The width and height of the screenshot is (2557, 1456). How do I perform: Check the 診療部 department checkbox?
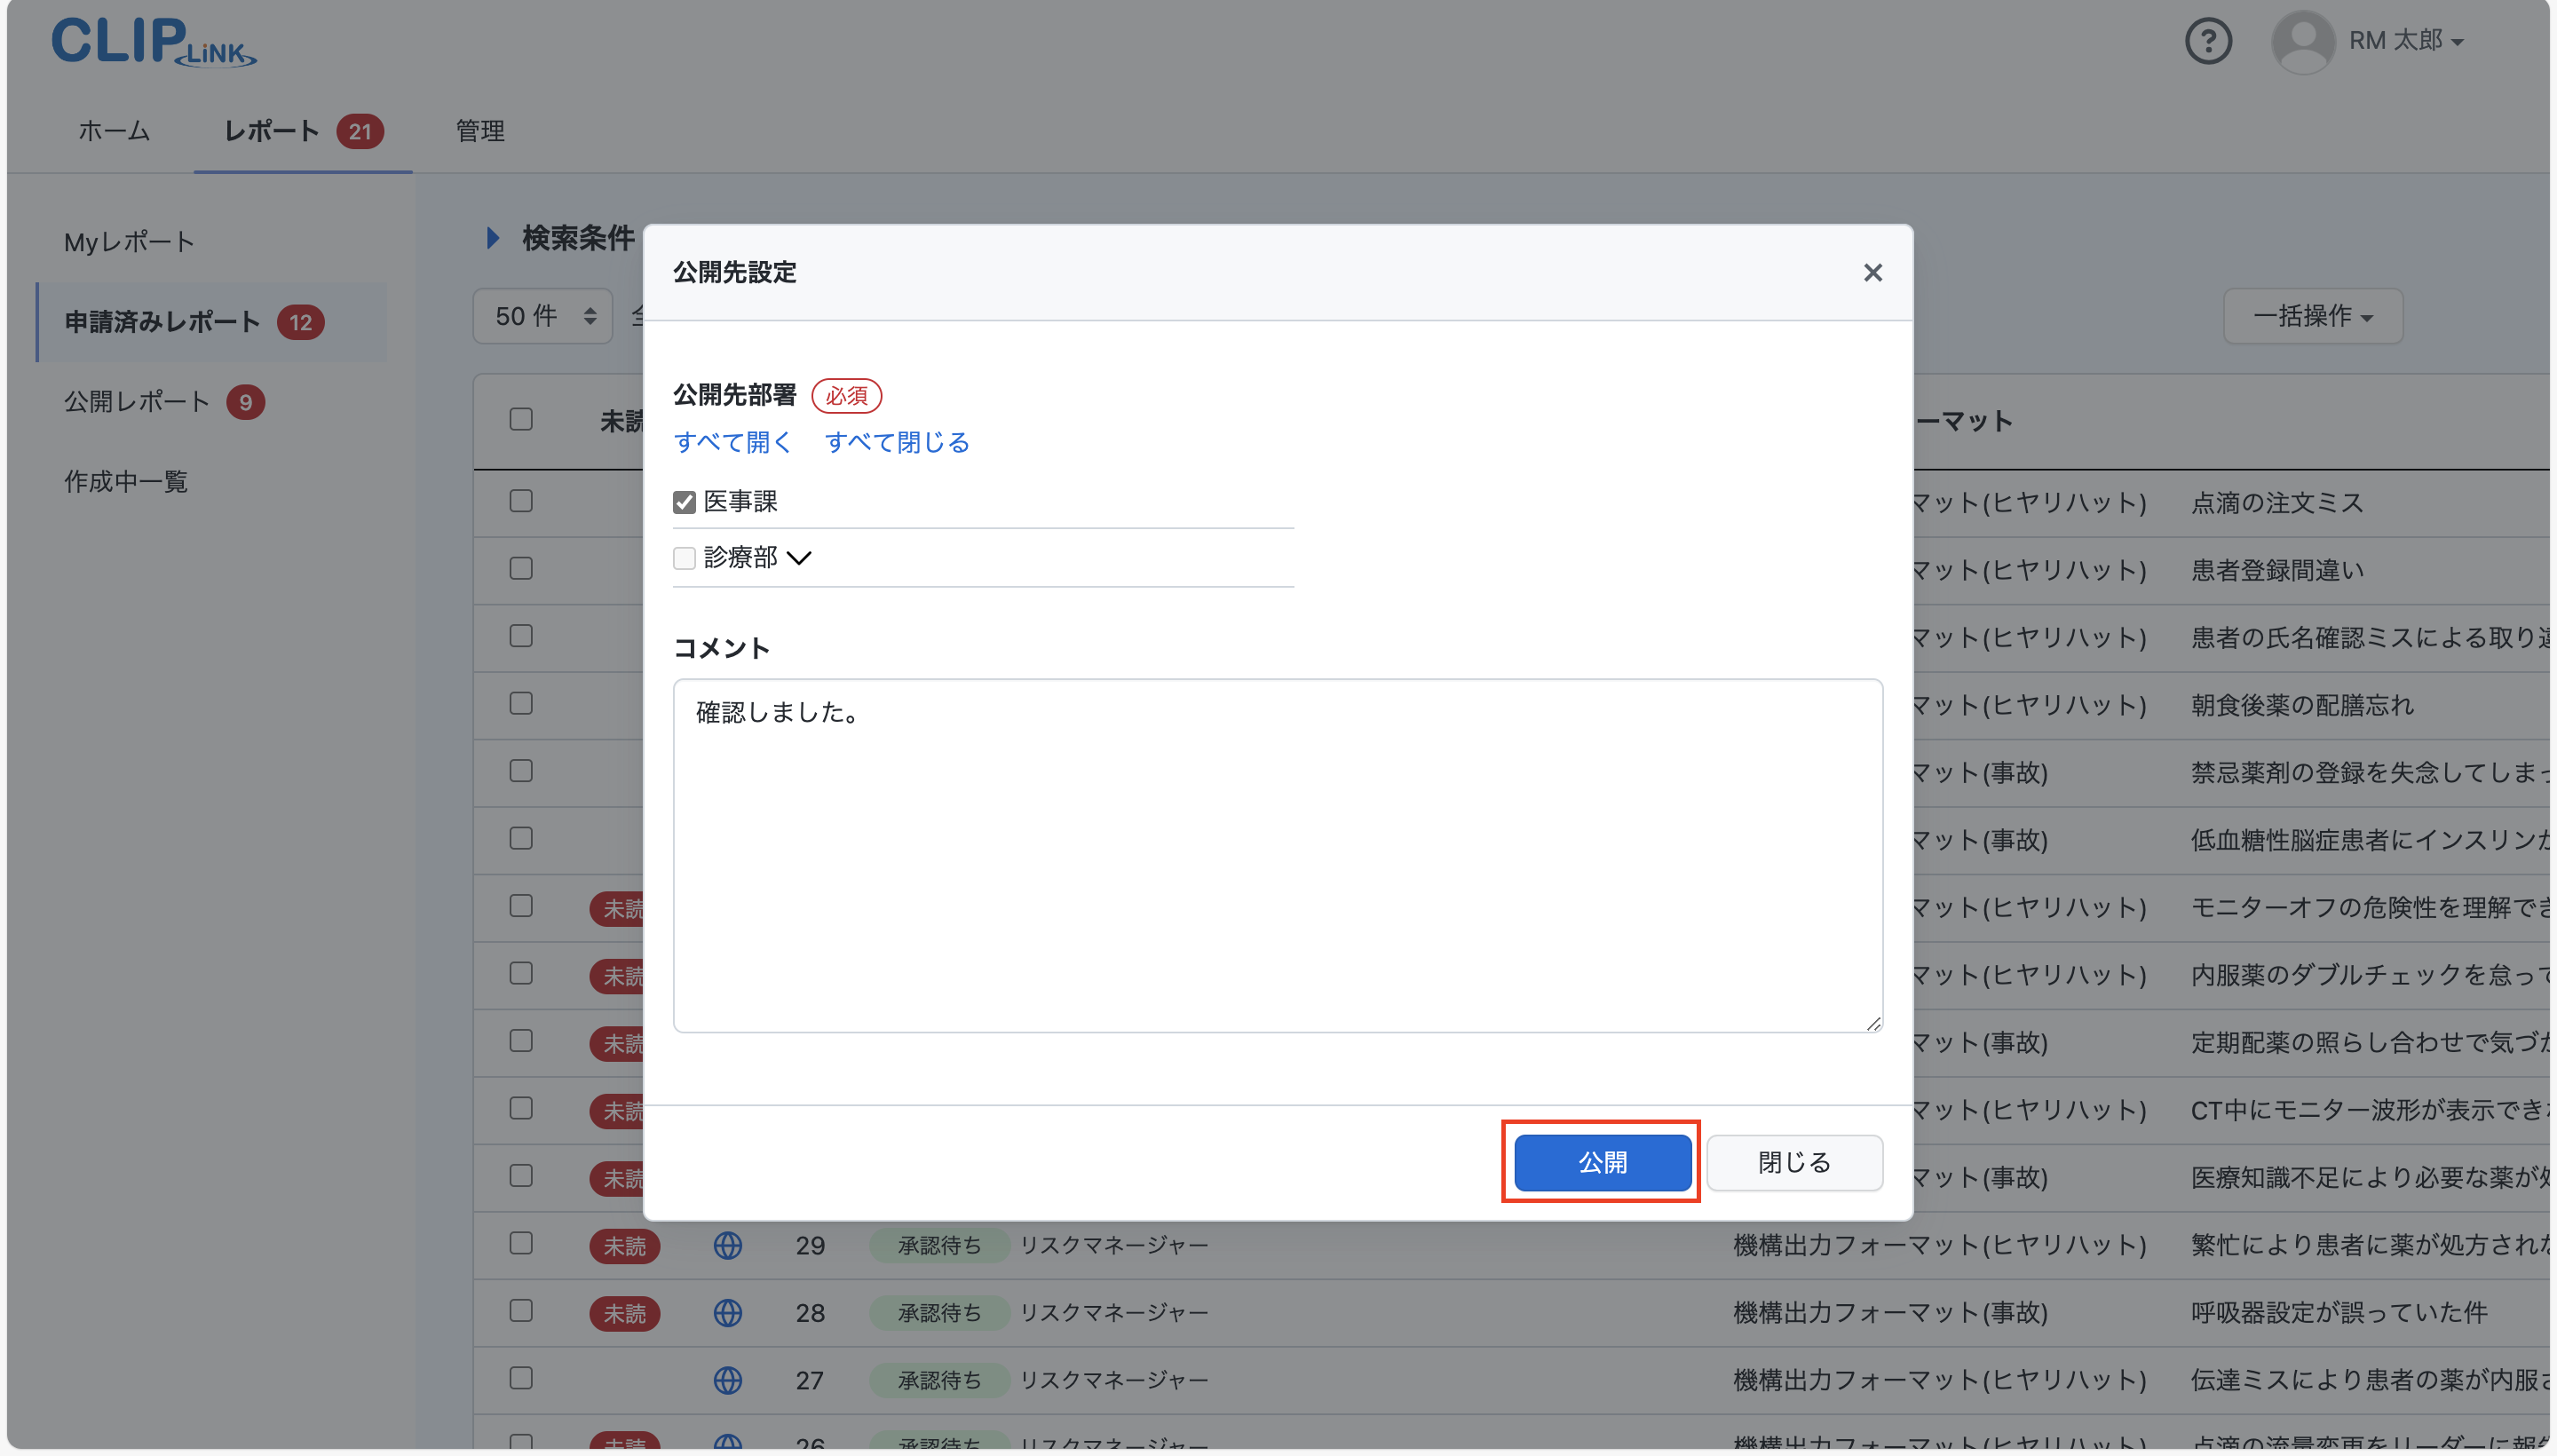[684, 558]
